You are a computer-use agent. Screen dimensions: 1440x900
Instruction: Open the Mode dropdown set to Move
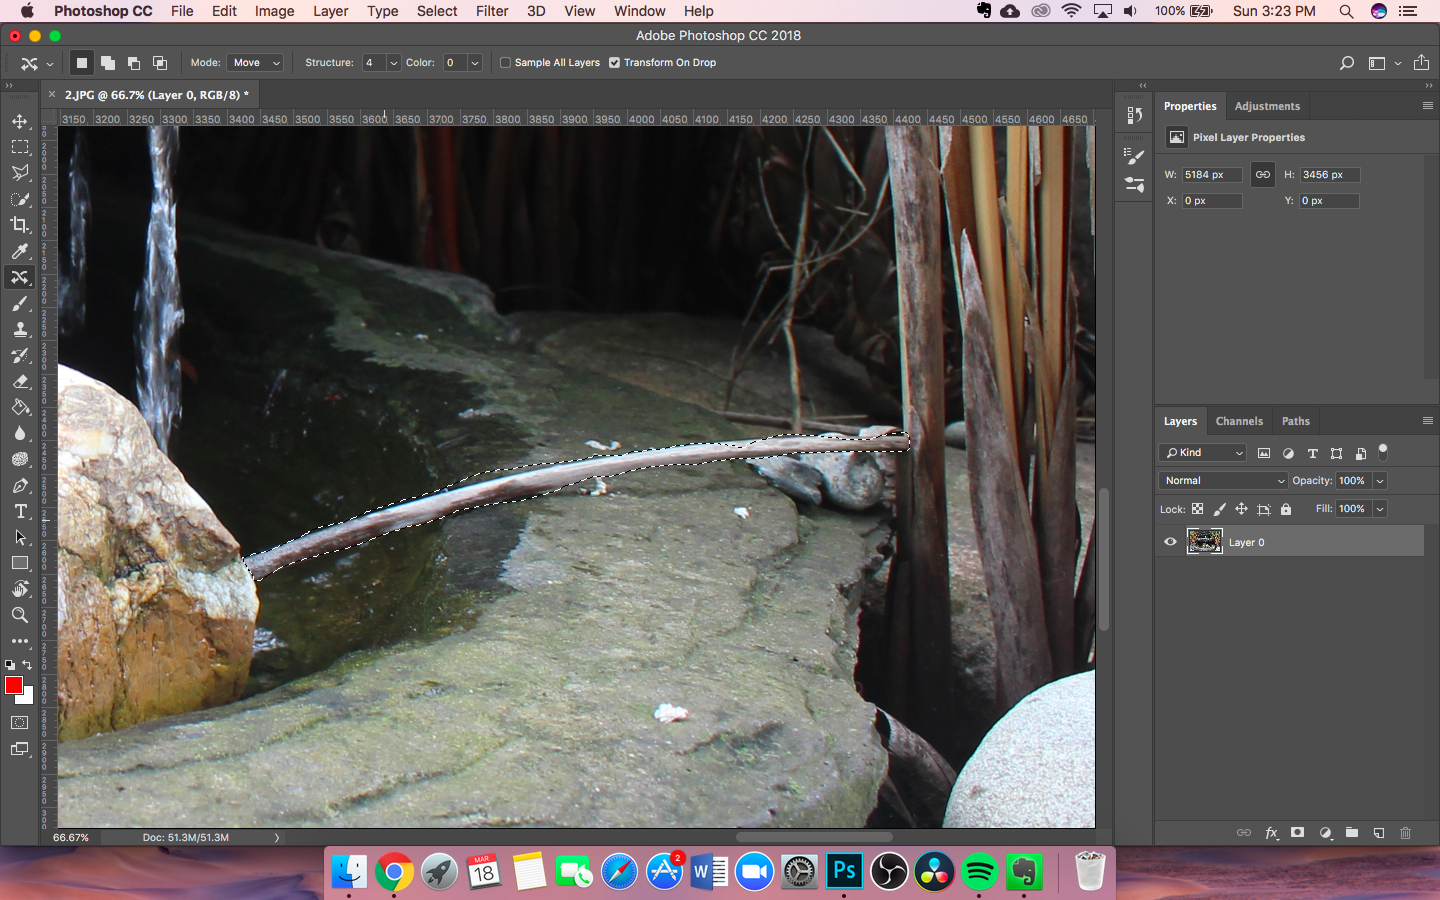[x=255, y=63]
